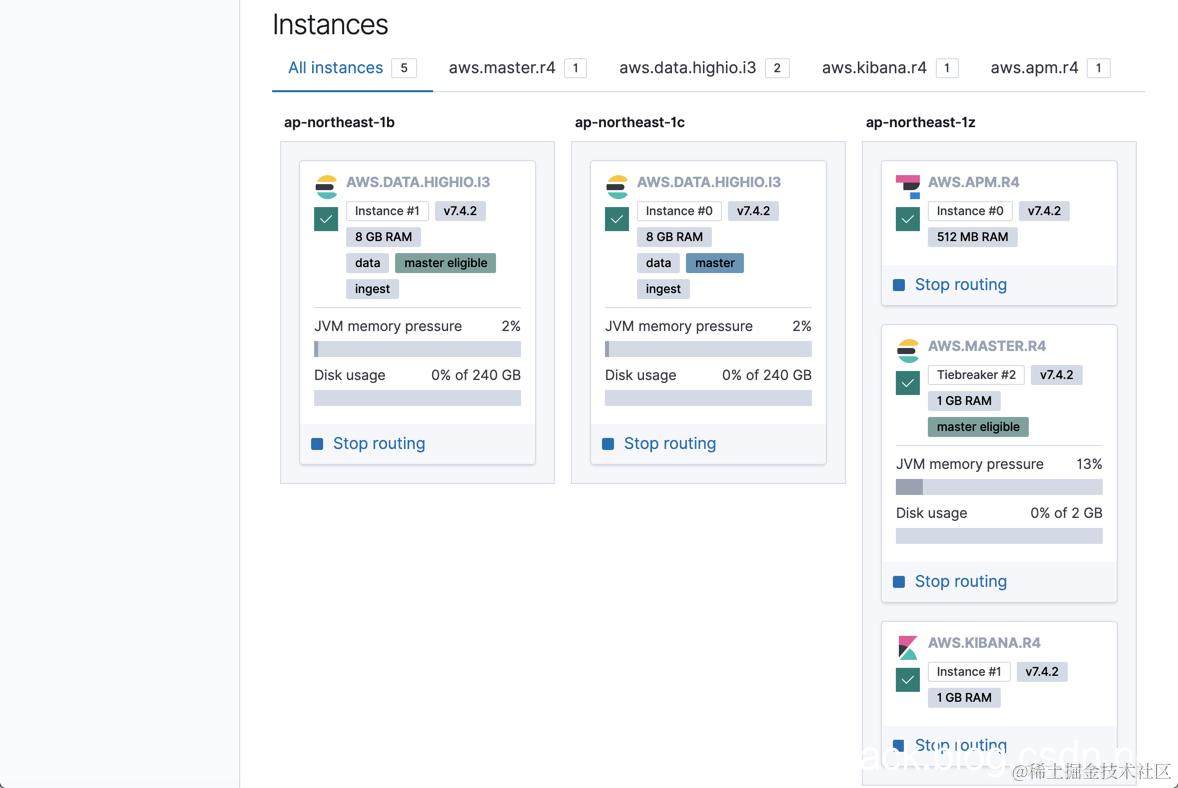Click the healthy checkmark on Tiebreaker #2 instance
Image resolution: width=1178 pixels, height=788 pixels.
[908, 383]
